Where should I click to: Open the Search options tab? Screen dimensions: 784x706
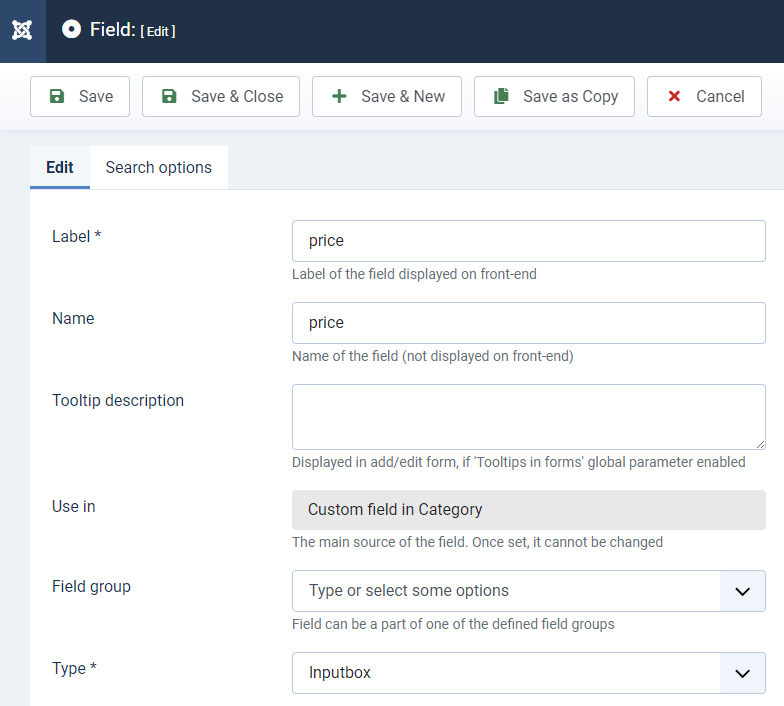(x=158, y=167)
